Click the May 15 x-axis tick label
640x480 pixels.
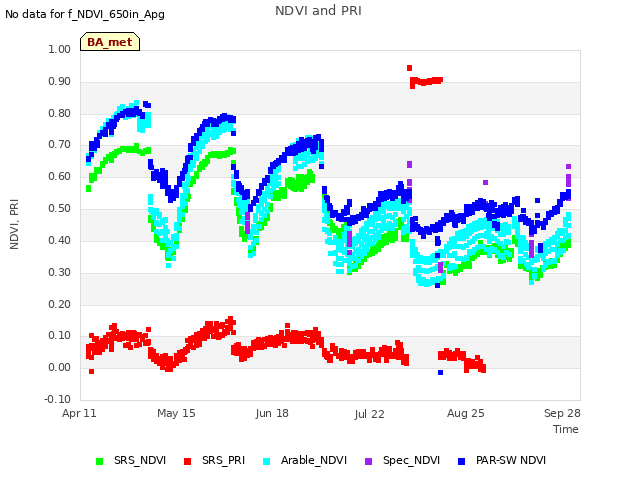pyautogui.click(x=176, y=413)
